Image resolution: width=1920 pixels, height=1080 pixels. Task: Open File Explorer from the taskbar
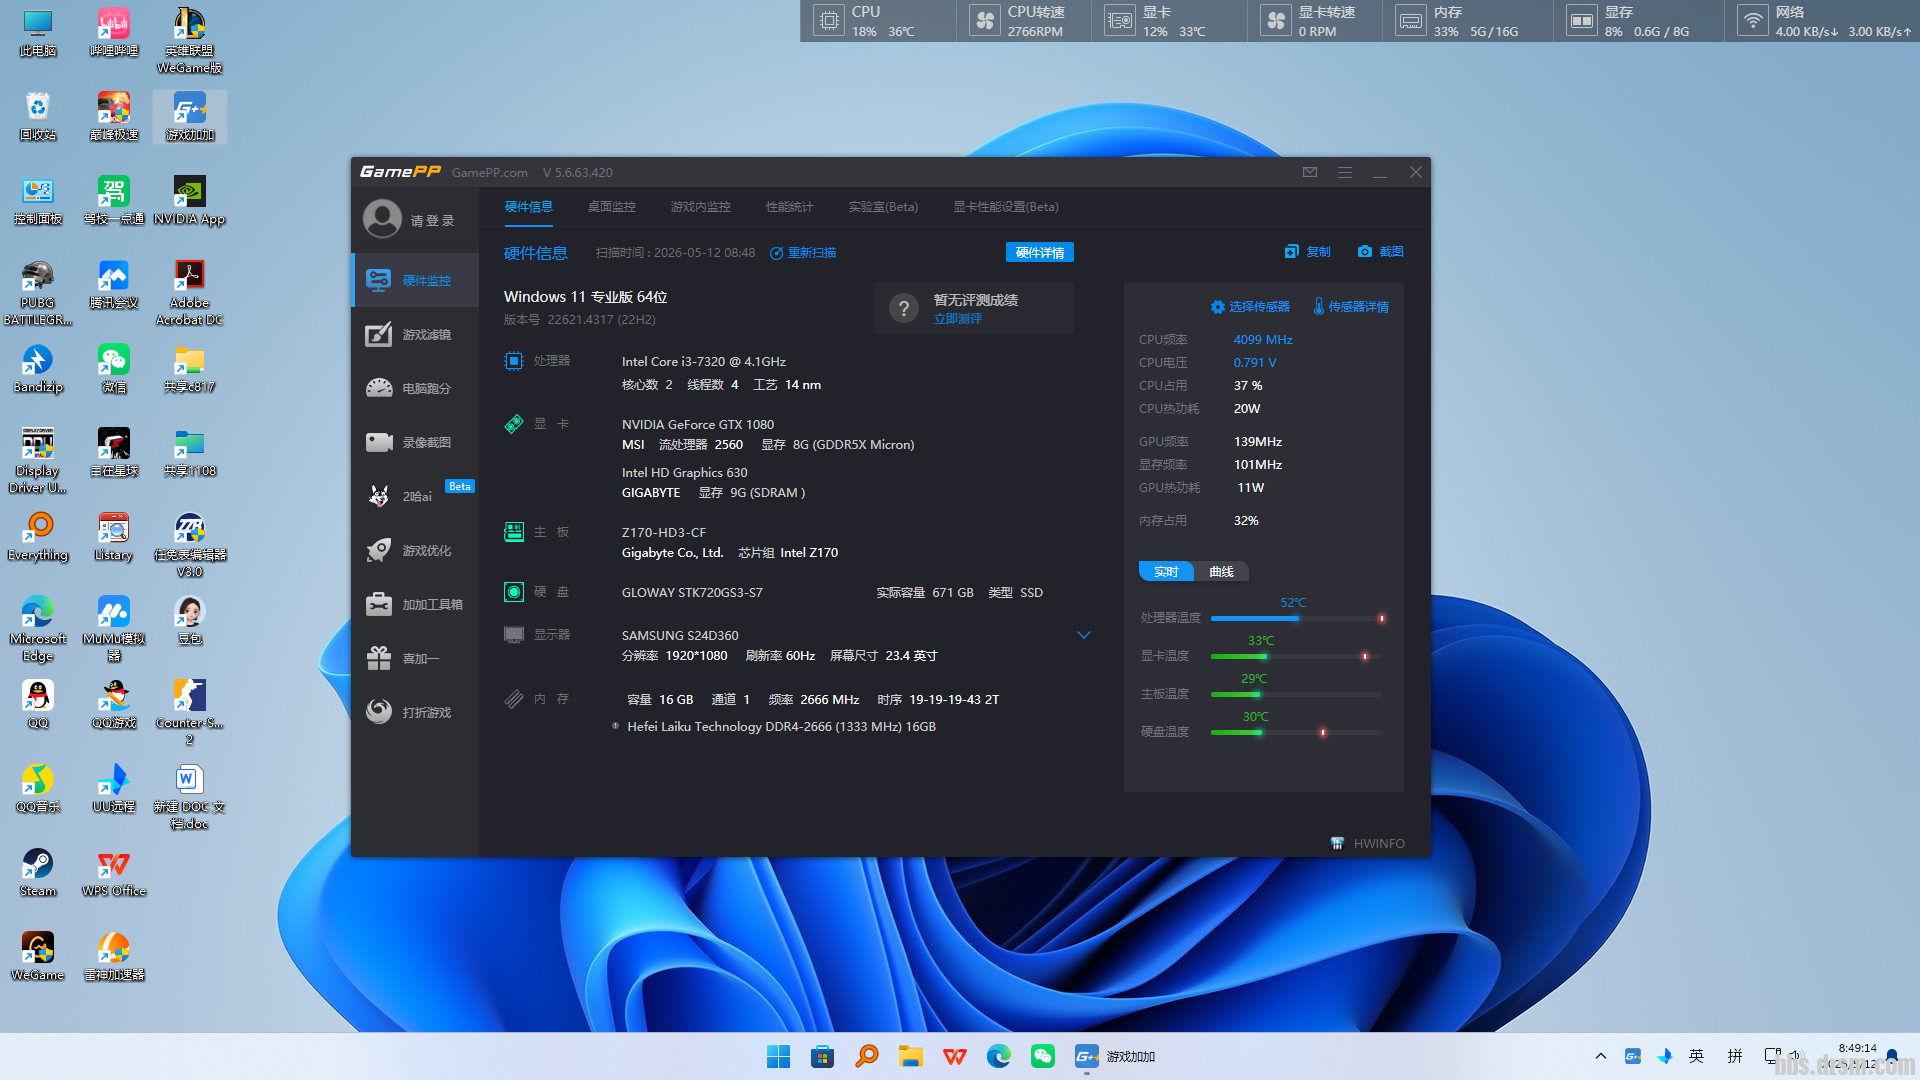pos(910,1056)
